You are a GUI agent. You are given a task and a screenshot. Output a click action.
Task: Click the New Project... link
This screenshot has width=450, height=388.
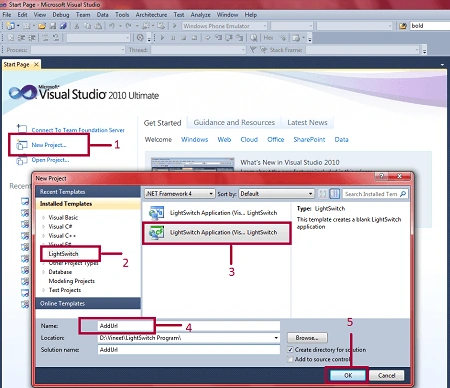coord(49,145)
